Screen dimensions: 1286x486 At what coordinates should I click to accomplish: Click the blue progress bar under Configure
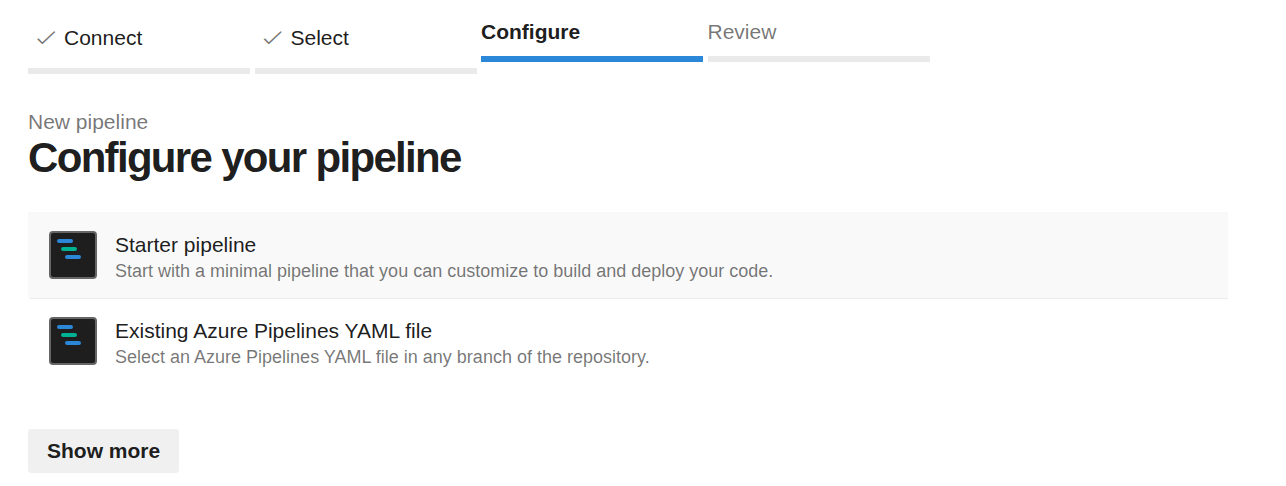coord(591,59)
